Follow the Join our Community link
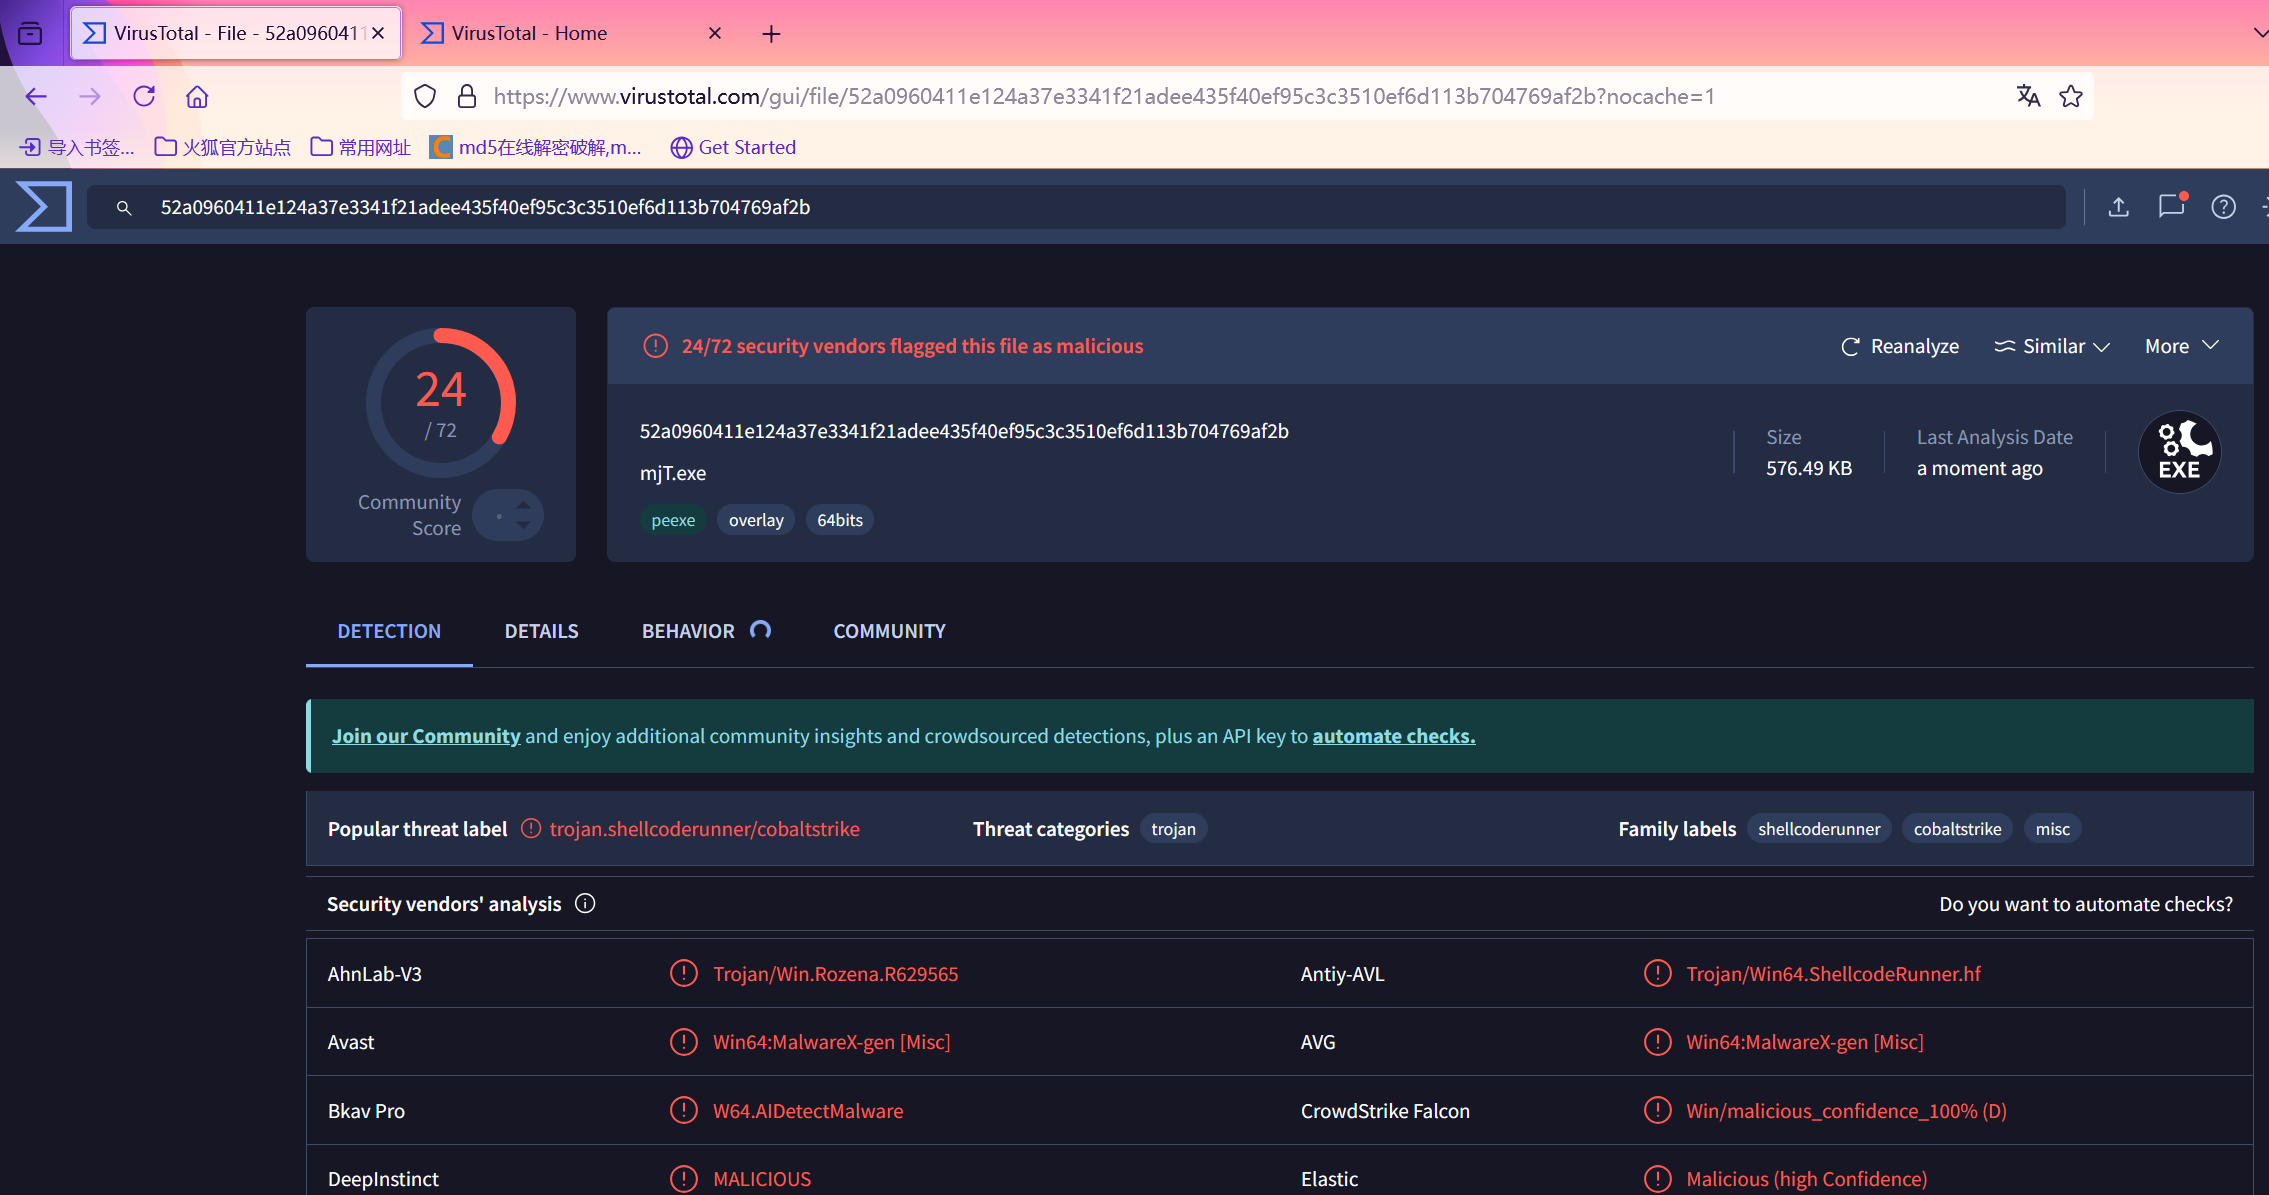Viewport: 2269px width, 1195px height. point(426,736)
